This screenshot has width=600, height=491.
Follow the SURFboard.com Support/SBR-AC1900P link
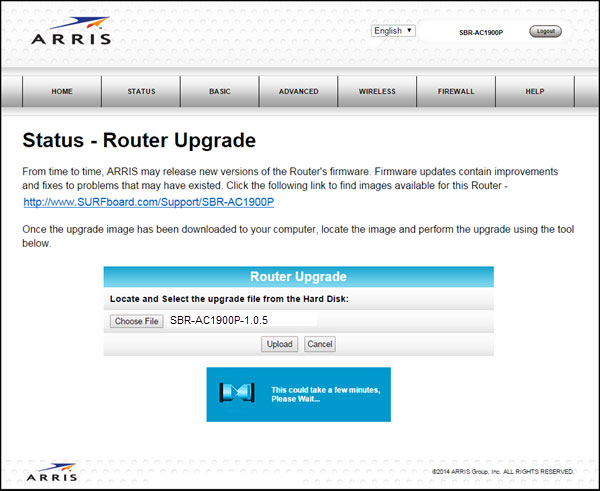149,202
